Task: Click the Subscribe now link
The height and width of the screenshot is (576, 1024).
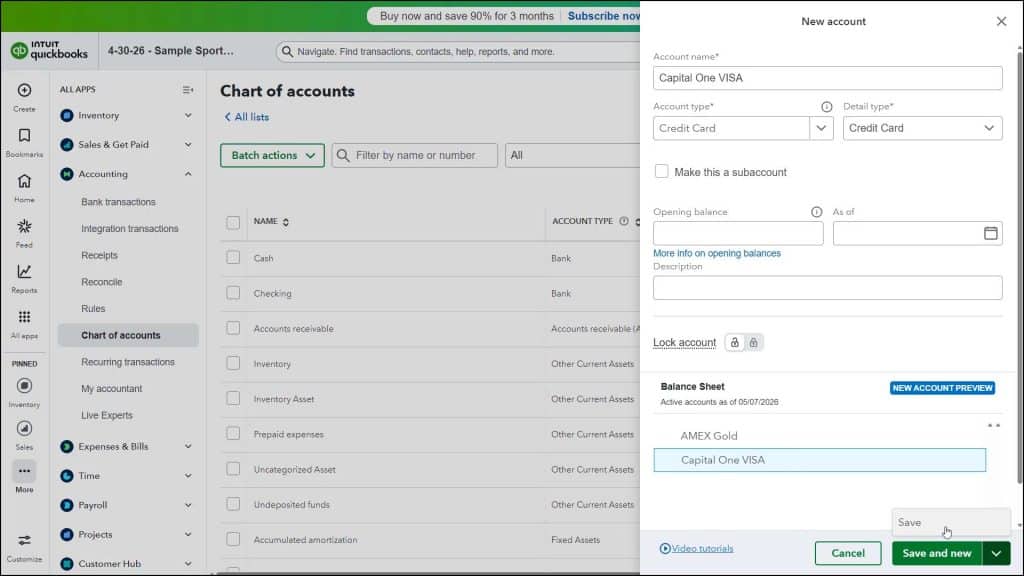Action: pos(603,16)
